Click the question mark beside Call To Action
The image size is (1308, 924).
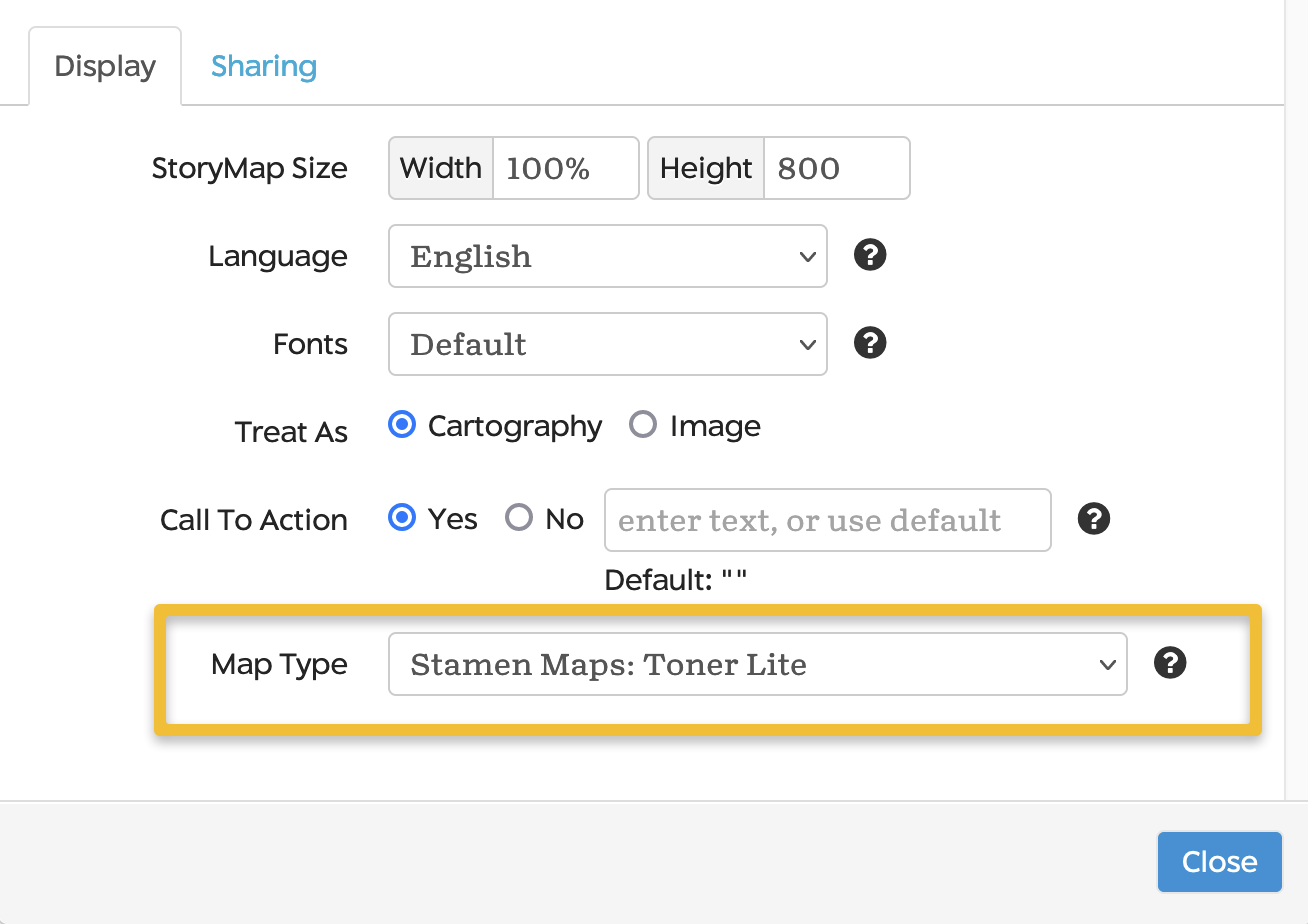click(1093, 519)
